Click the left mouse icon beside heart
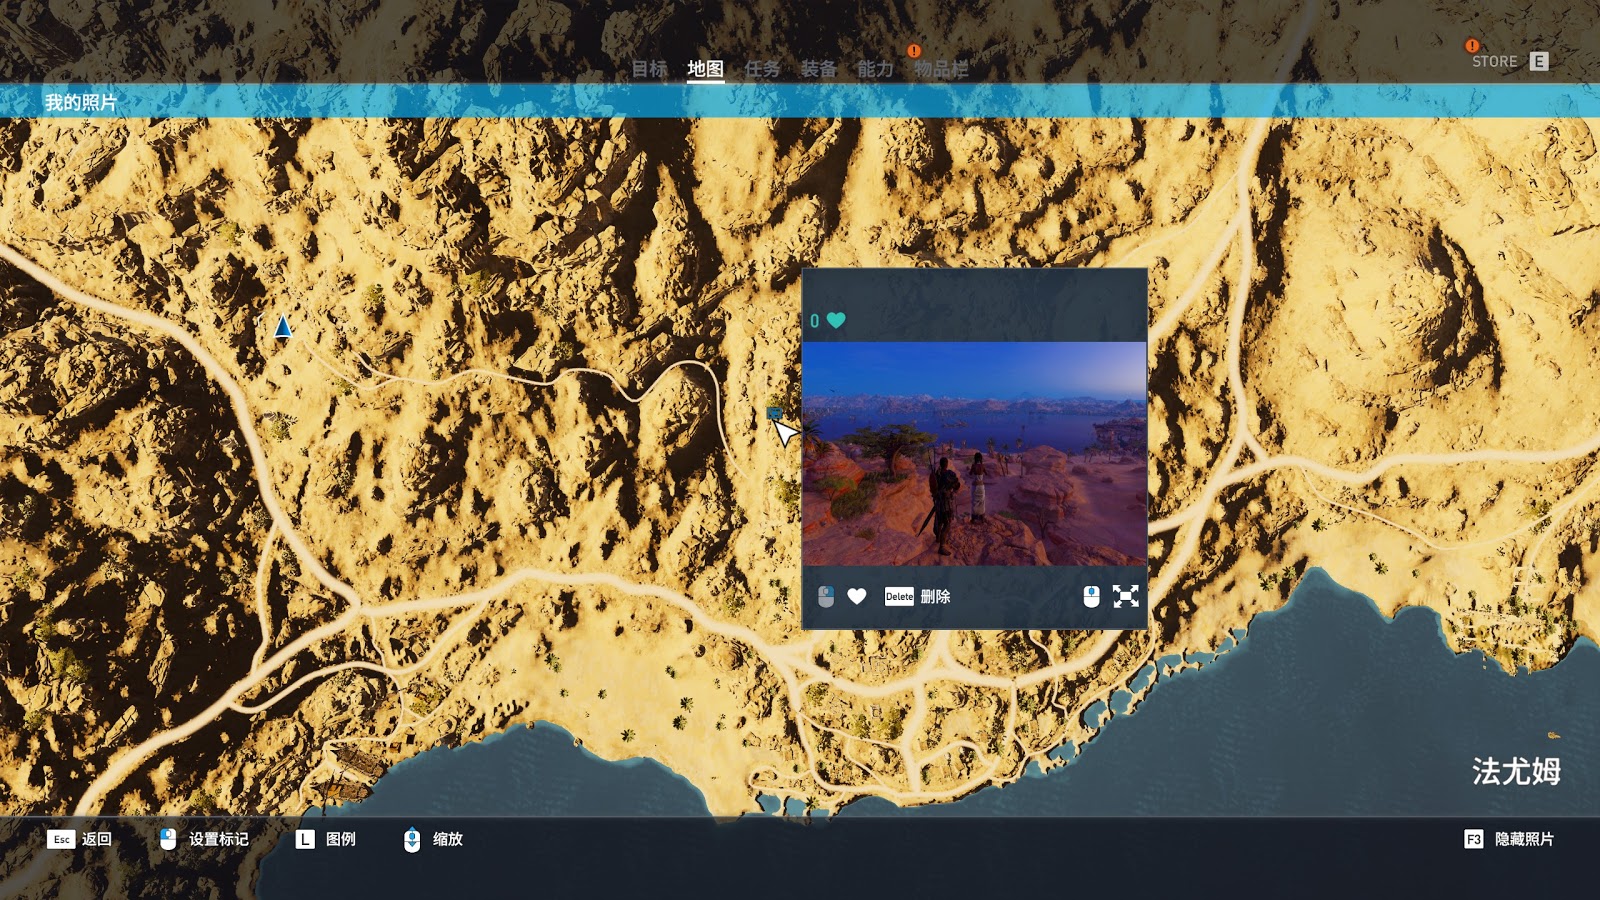Viewport: 1600px width, 900px height. [826, 596]
